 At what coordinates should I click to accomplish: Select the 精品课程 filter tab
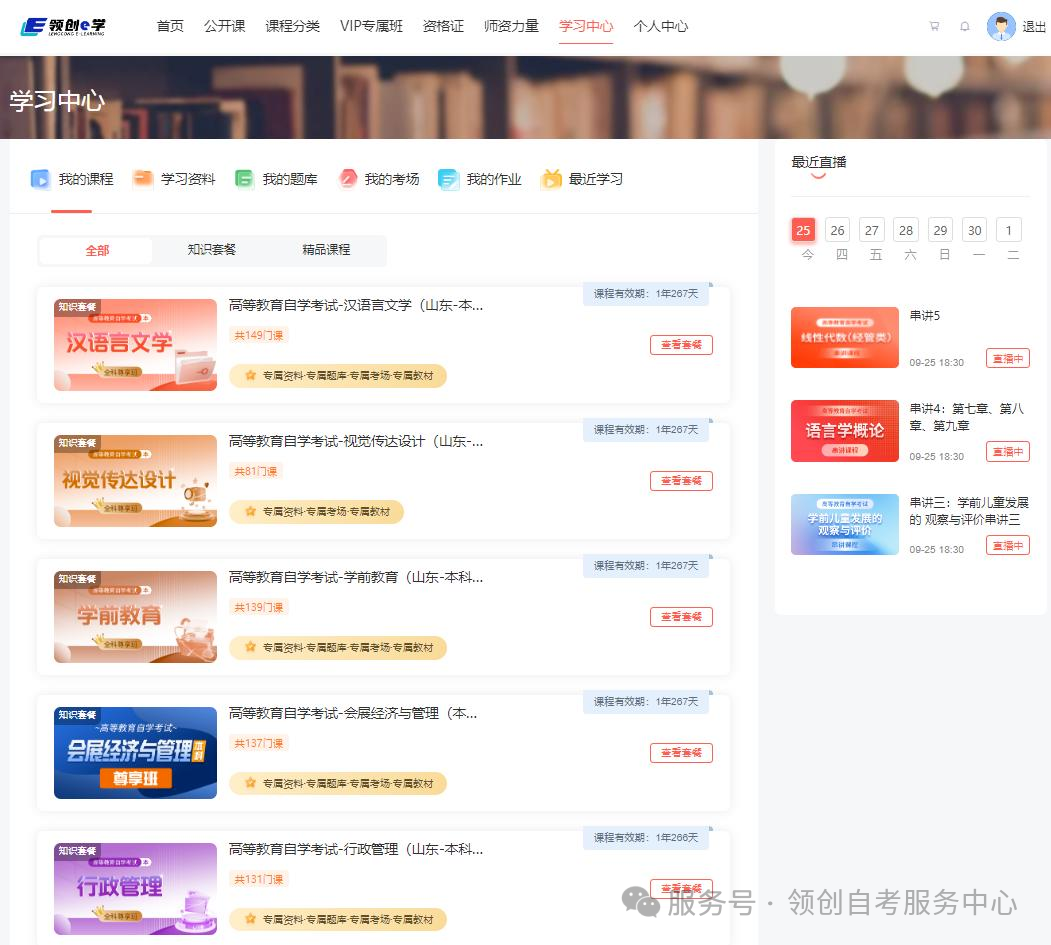(327, 250)
